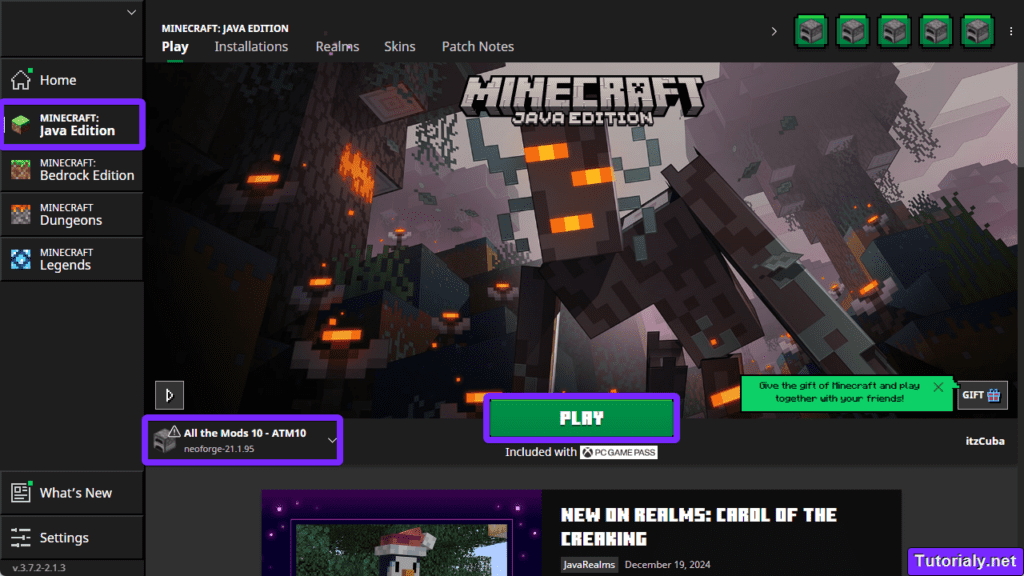This screenshot has height=576, width=1024.
Task: Click the third furnace quick-launch icon
Action: tap(894, 31)
